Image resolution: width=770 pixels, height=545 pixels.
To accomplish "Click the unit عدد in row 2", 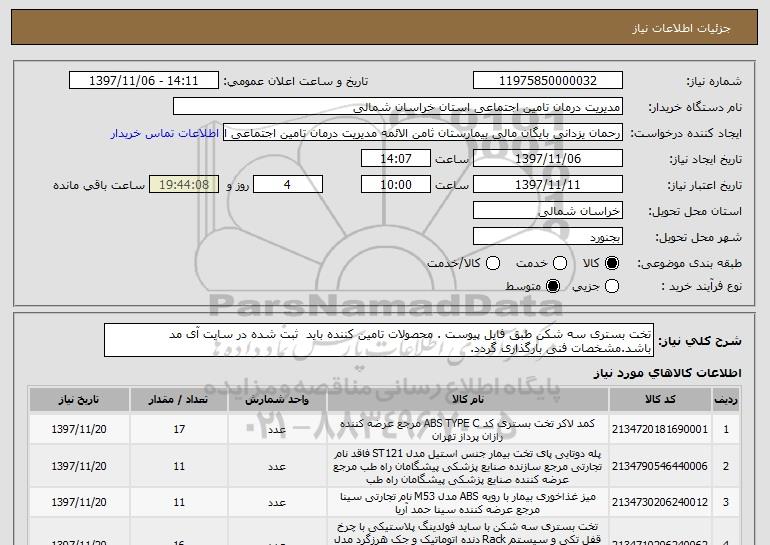I will point(277,466).
